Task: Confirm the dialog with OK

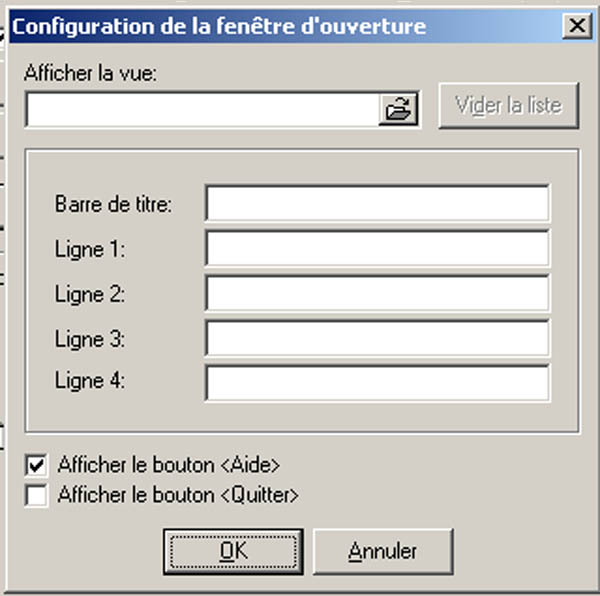Action: coord(233,552)
